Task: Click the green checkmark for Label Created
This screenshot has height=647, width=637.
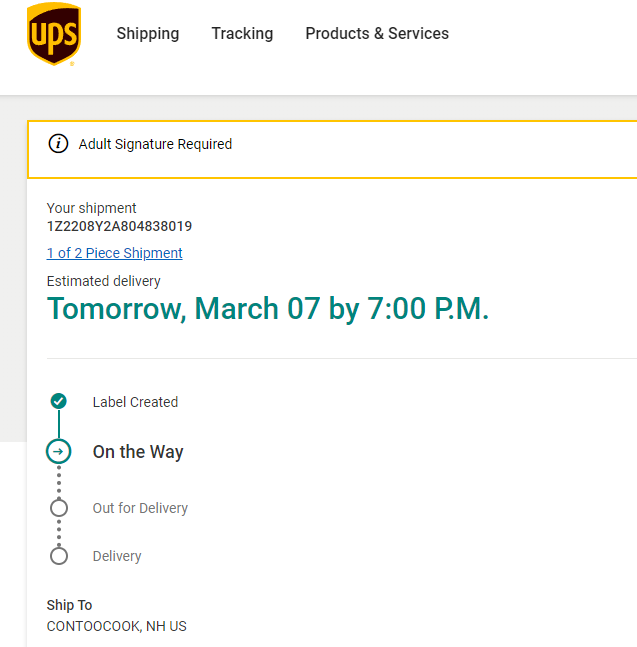Action: coord(59,402)
